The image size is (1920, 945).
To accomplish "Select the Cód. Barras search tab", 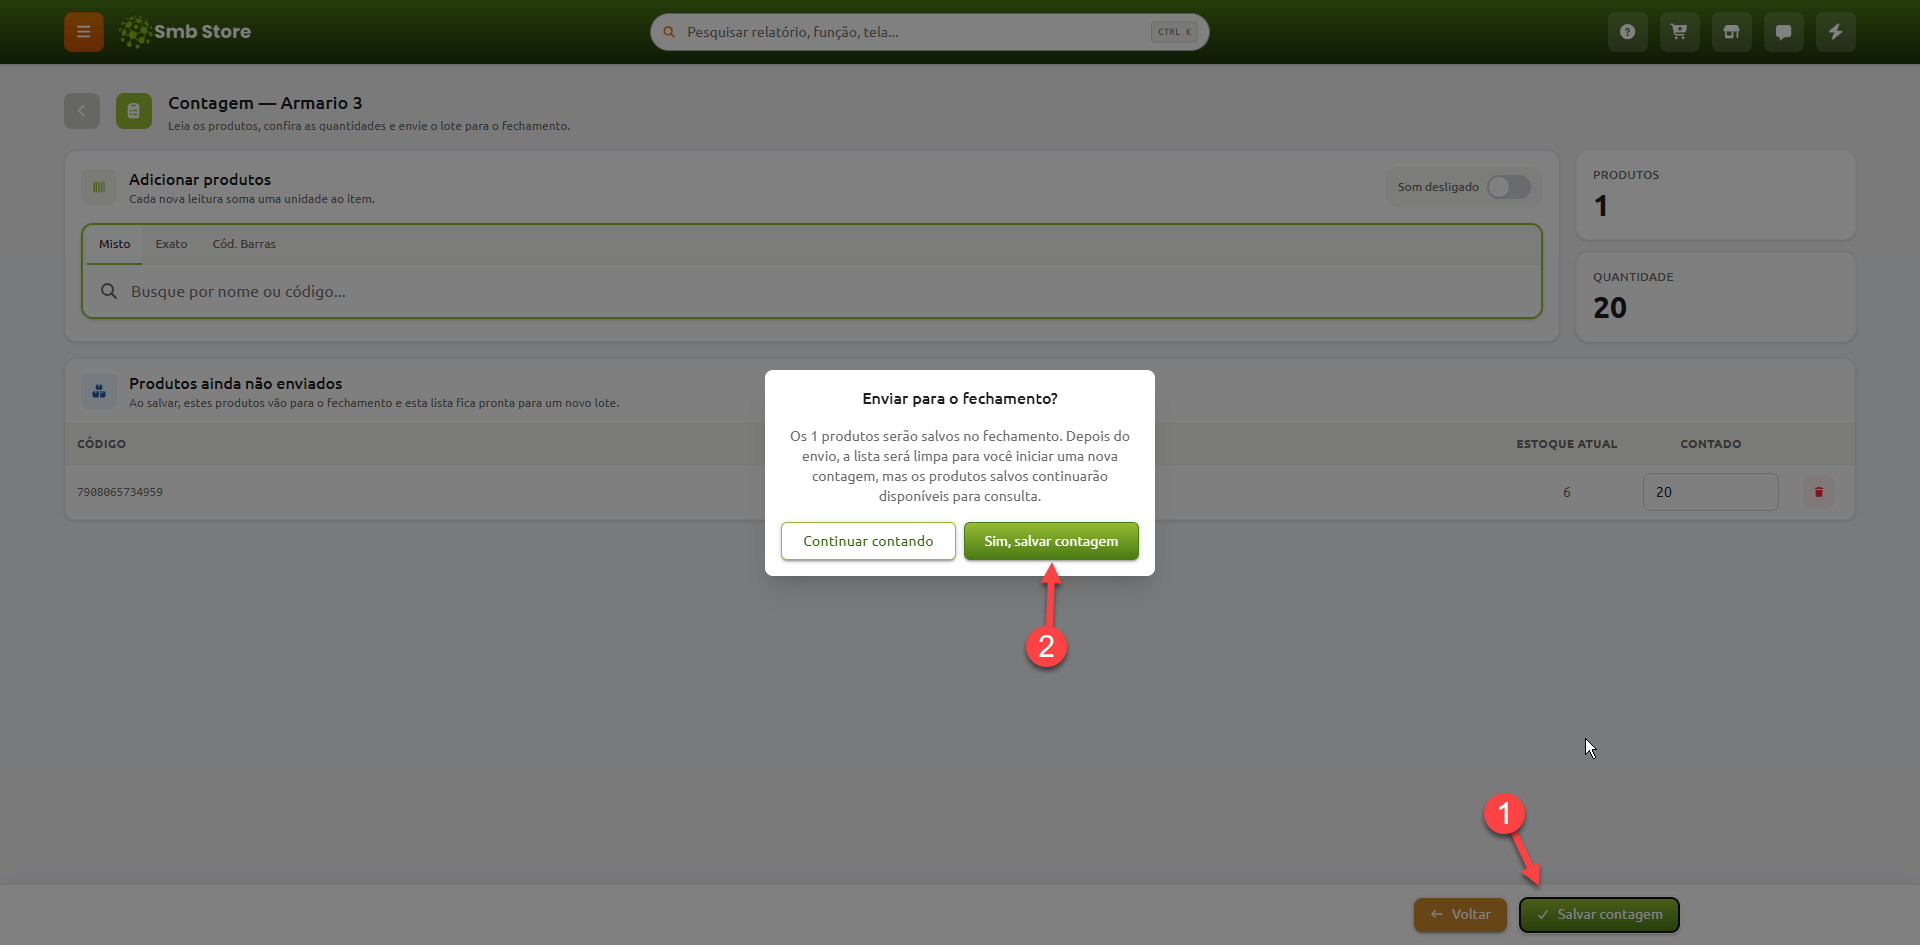I will [x=244, y=244].
